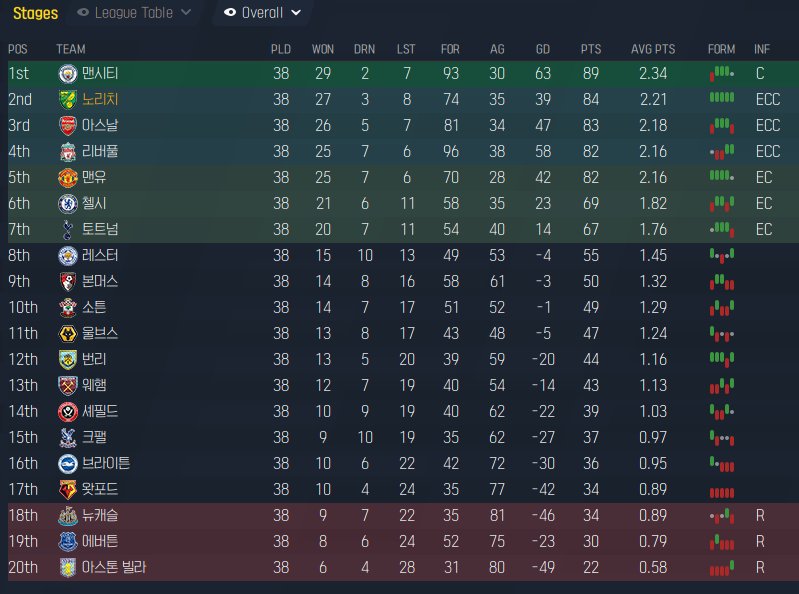Open the 노리치 team name link
The image size is (799, 594).
(100, 99)
